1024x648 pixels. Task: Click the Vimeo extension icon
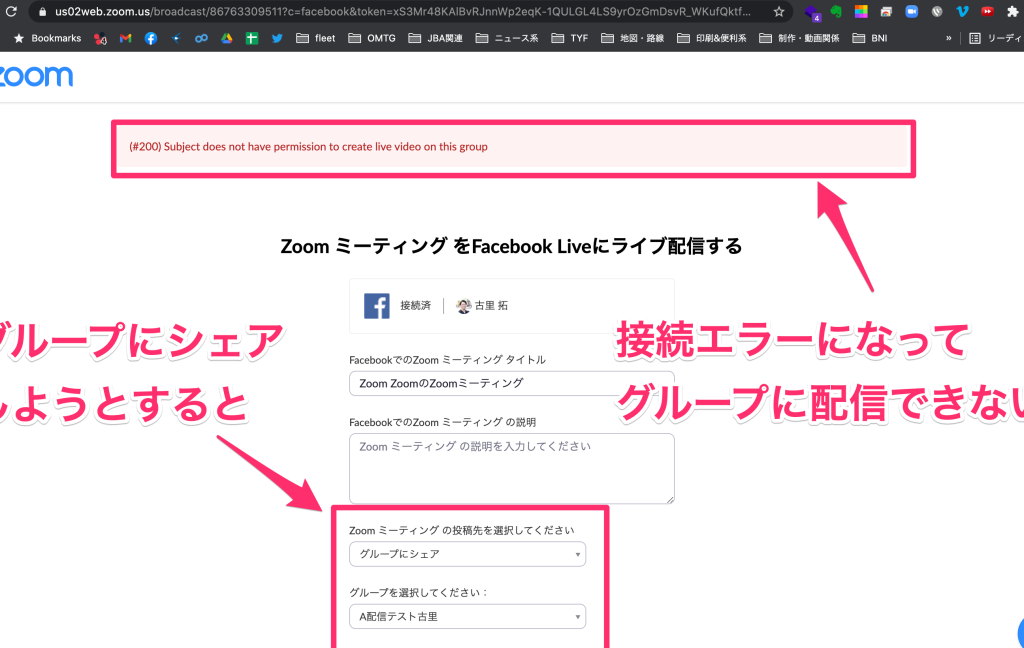point(962,12)
